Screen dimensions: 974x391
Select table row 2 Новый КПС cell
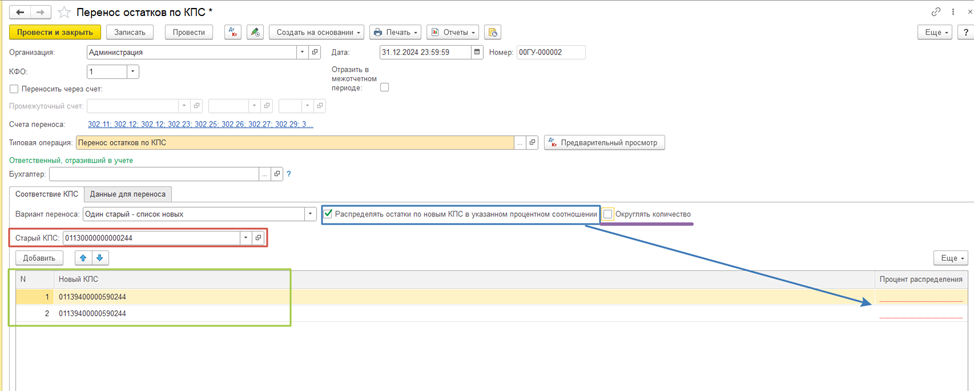click(x=465, y=313)
